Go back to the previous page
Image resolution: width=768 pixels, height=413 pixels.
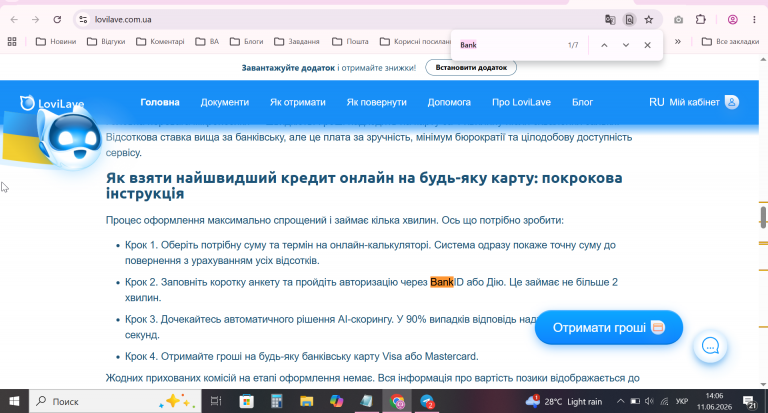click(14, 20)
